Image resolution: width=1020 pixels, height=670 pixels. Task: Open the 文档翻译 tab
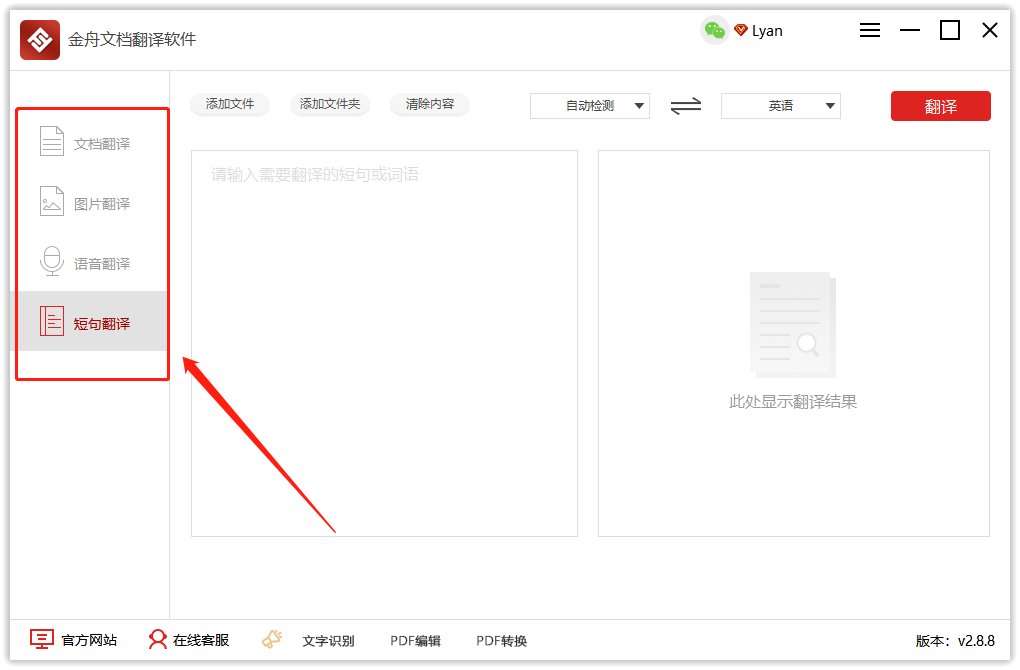click(92, 143)
